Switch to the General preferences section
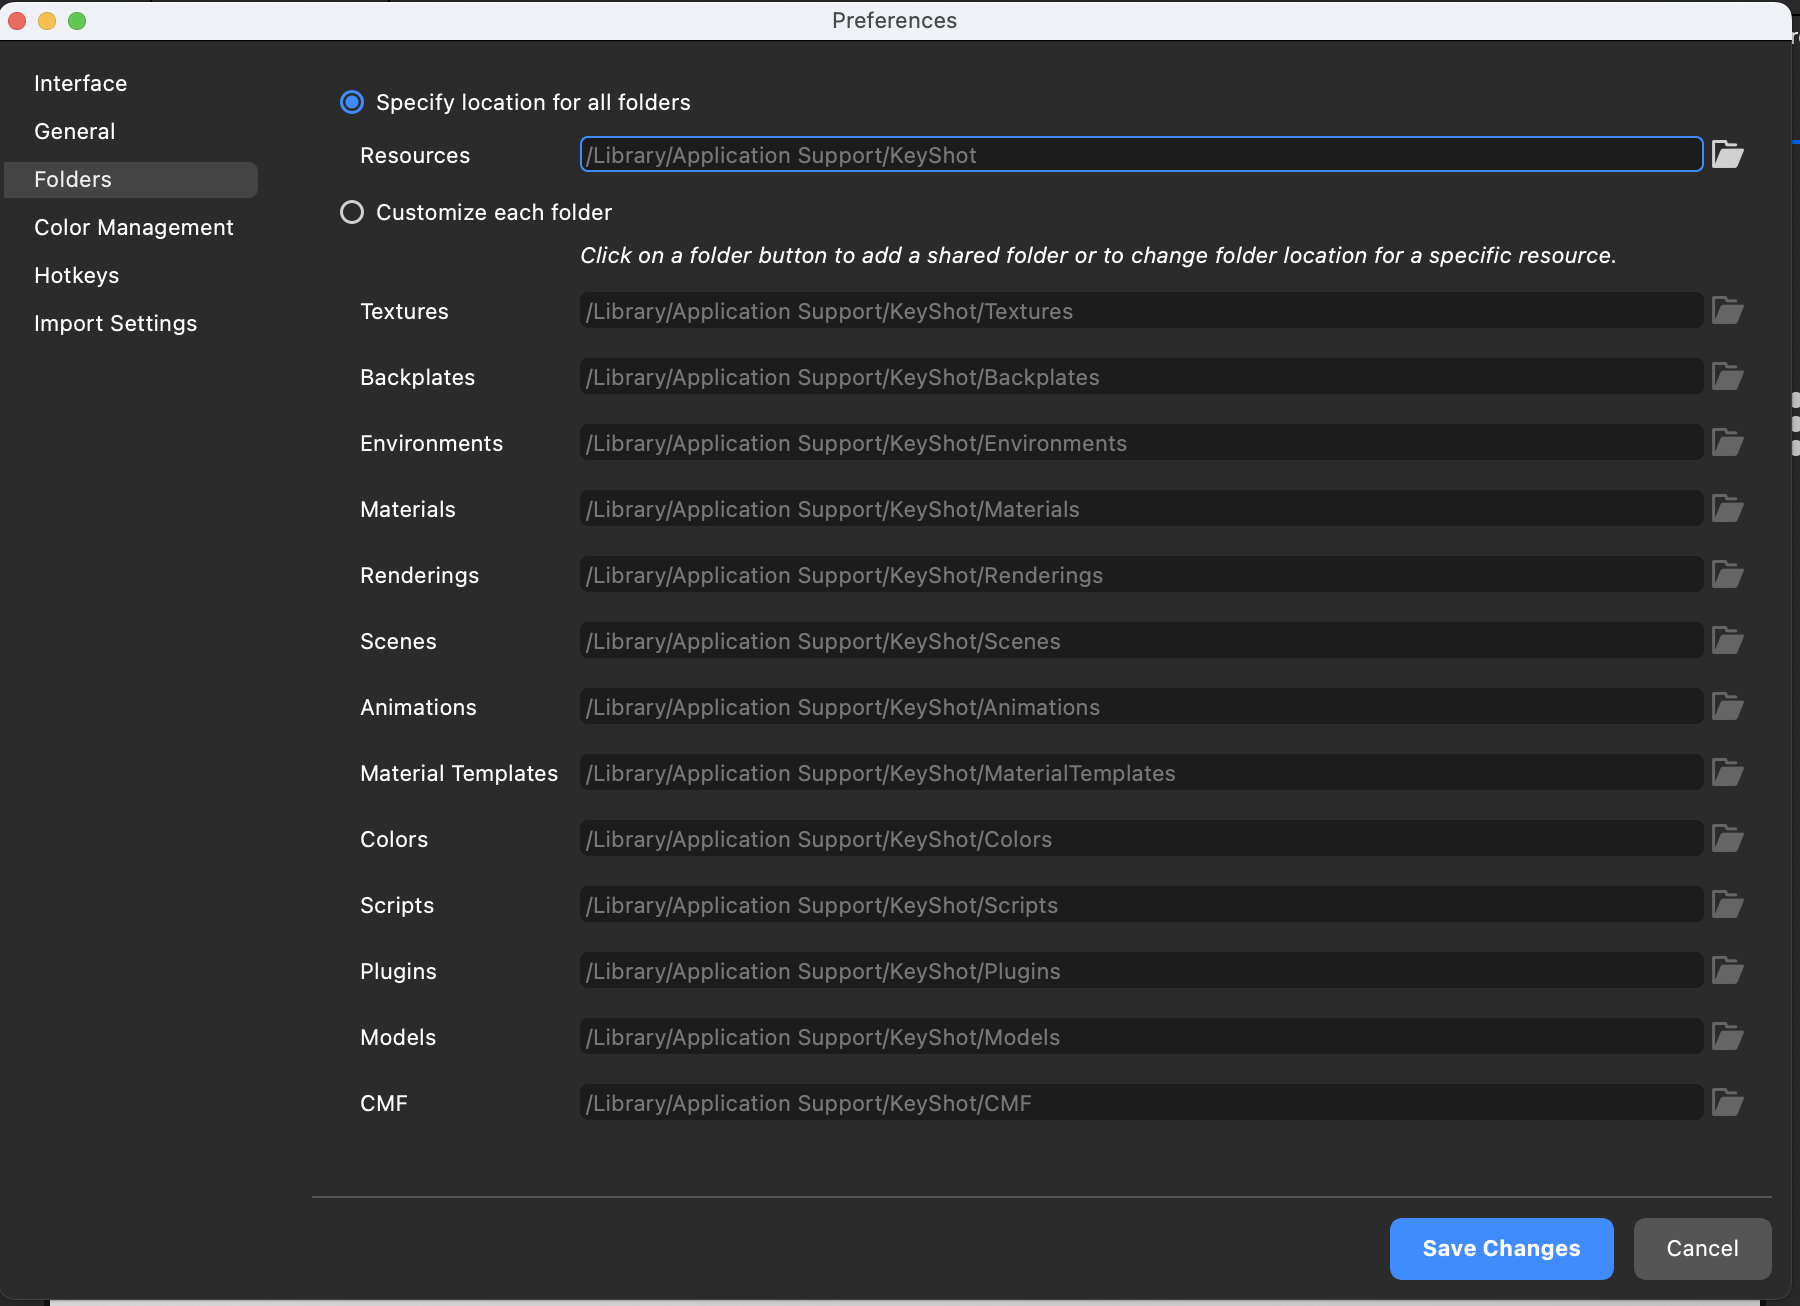Image resolution: width=1800 pixels, height=1306 pixels. coord(75,131)
